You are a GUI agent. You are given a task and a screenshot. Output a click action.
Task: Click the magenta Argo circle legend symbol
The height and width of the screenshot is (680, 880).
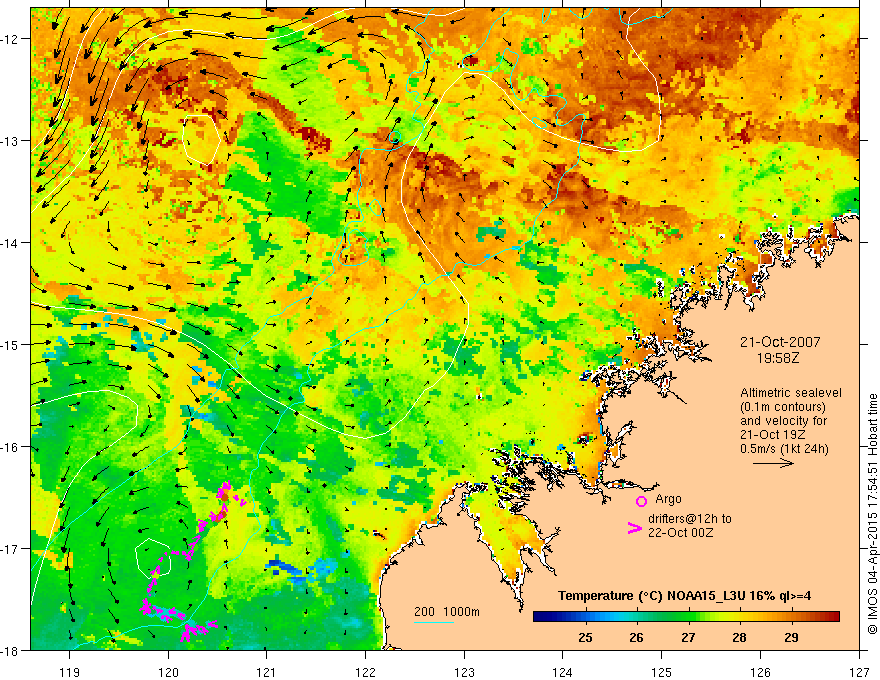point(641,501)
